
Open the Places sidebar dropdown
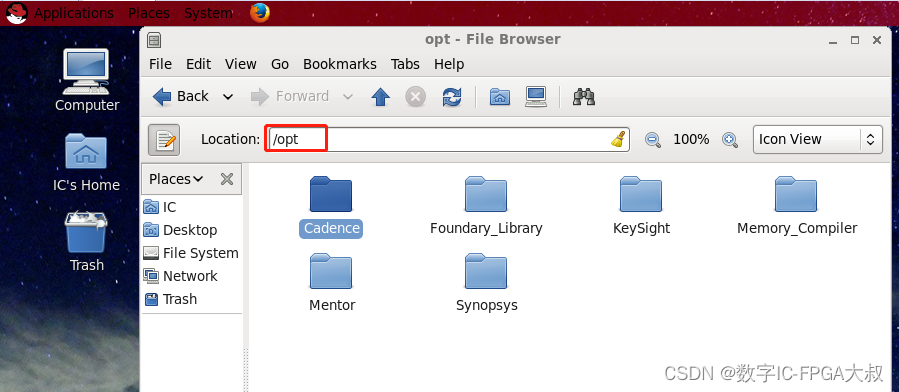176,179
